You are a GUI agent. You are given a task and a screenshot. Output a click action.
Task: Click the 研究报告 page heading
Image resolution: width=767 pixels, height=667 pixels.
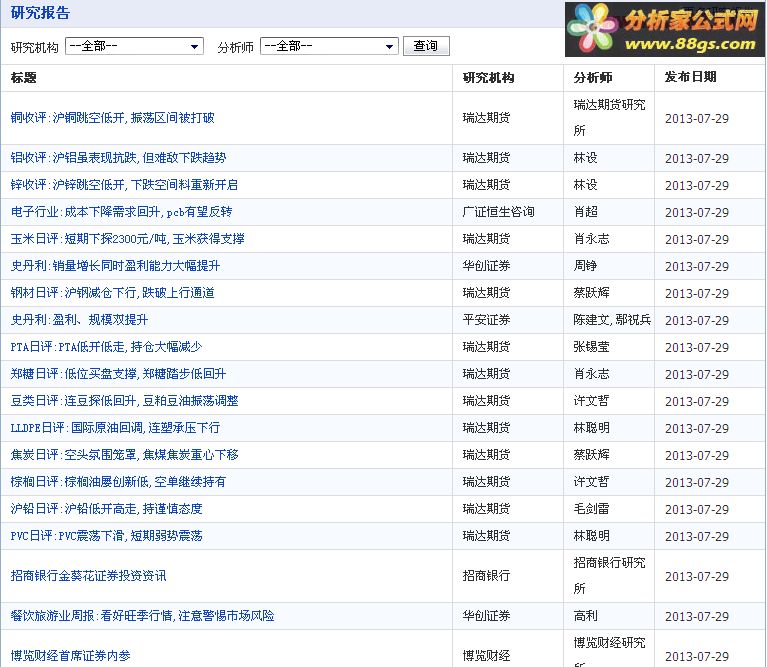pyautogui.click(x=40, y=13)
